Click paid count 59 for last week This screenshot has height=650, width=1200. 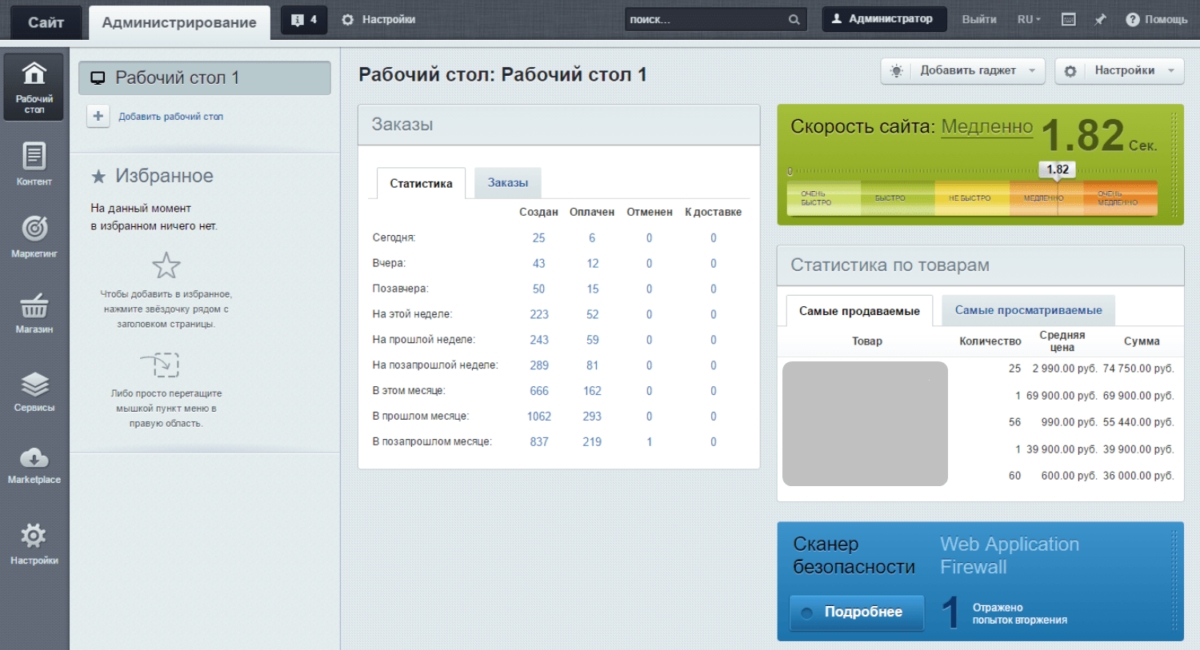coord(592,340)
